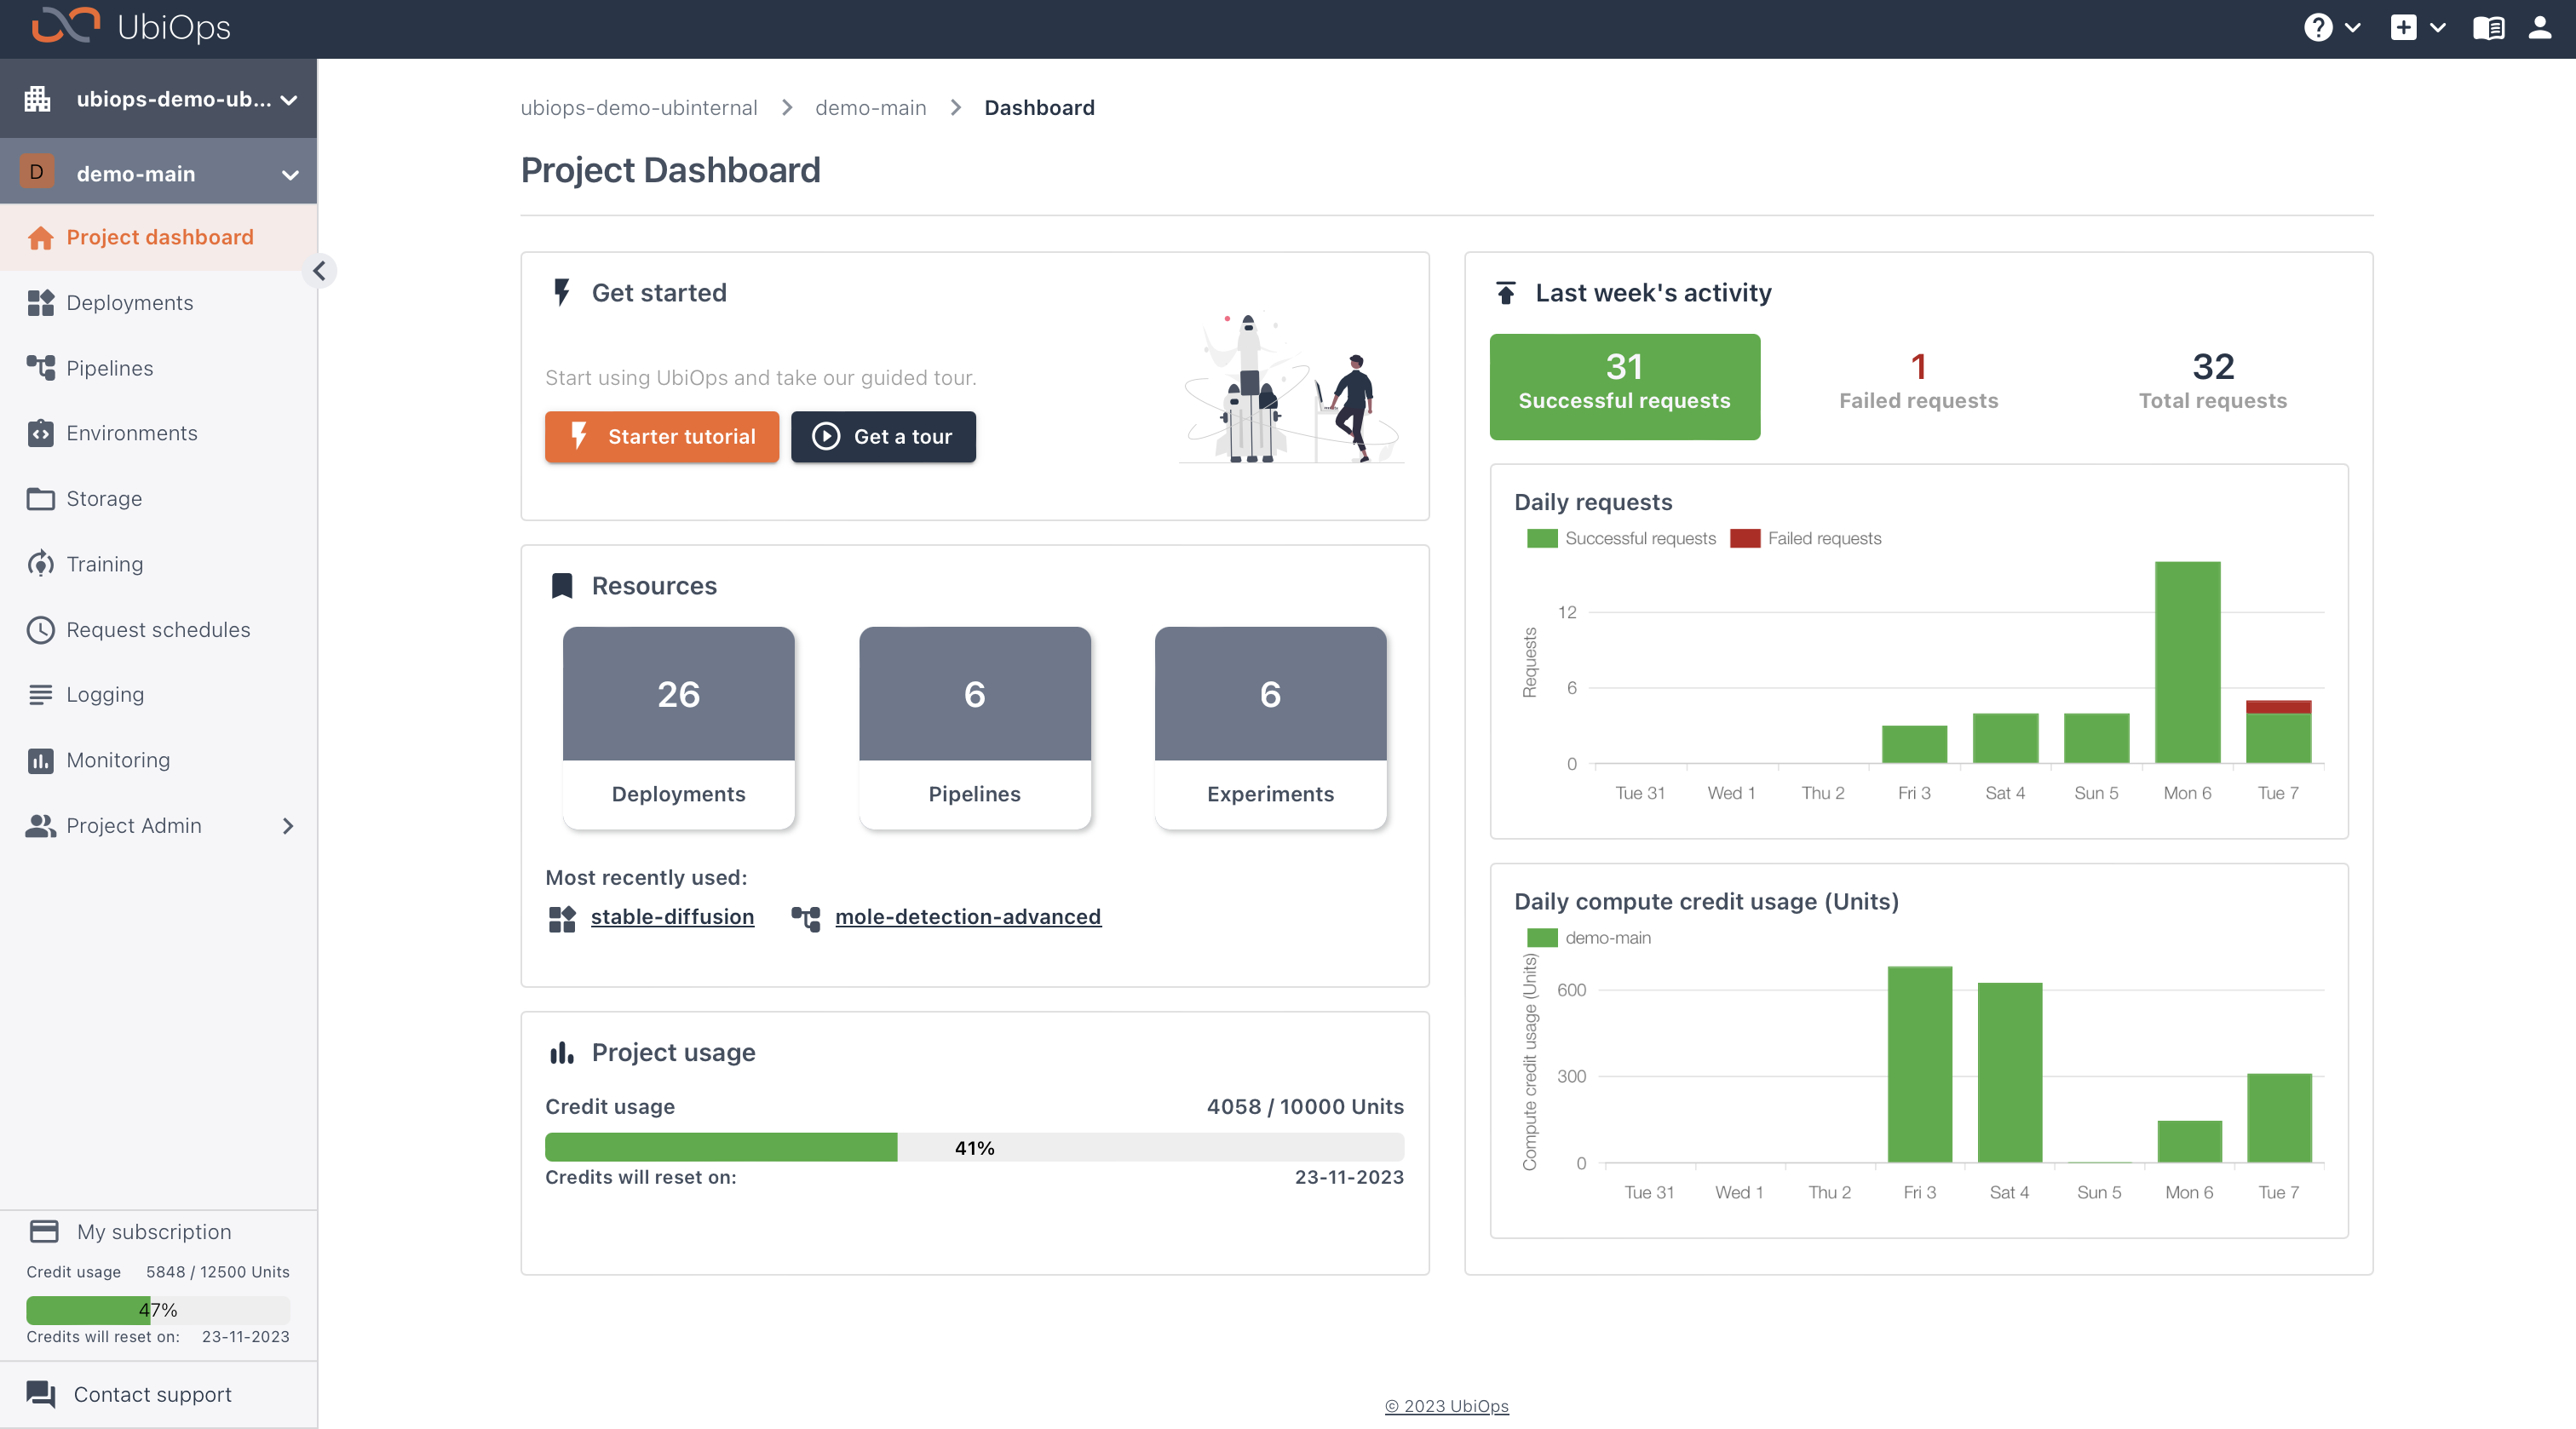Click the Project dashboard home icon
2576x1429 pixels.
40,238
